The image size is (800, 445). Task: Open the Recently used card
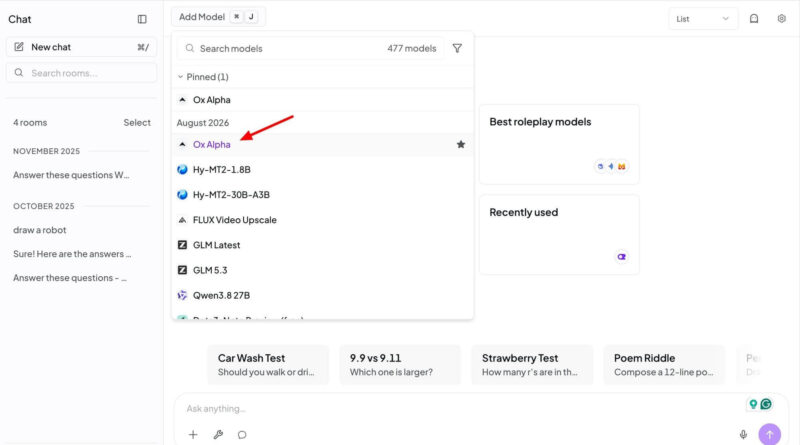[559, 235]
